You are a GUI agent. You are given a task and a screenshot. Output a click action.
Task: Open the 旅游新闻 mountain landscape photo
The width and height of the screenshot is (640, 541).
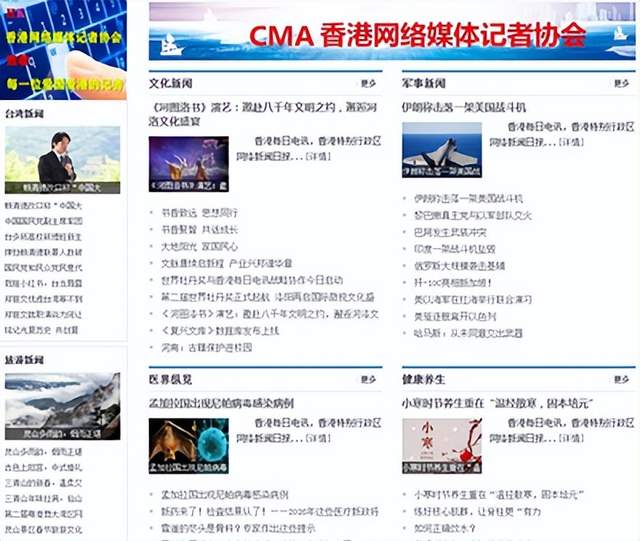coord(62,406)
